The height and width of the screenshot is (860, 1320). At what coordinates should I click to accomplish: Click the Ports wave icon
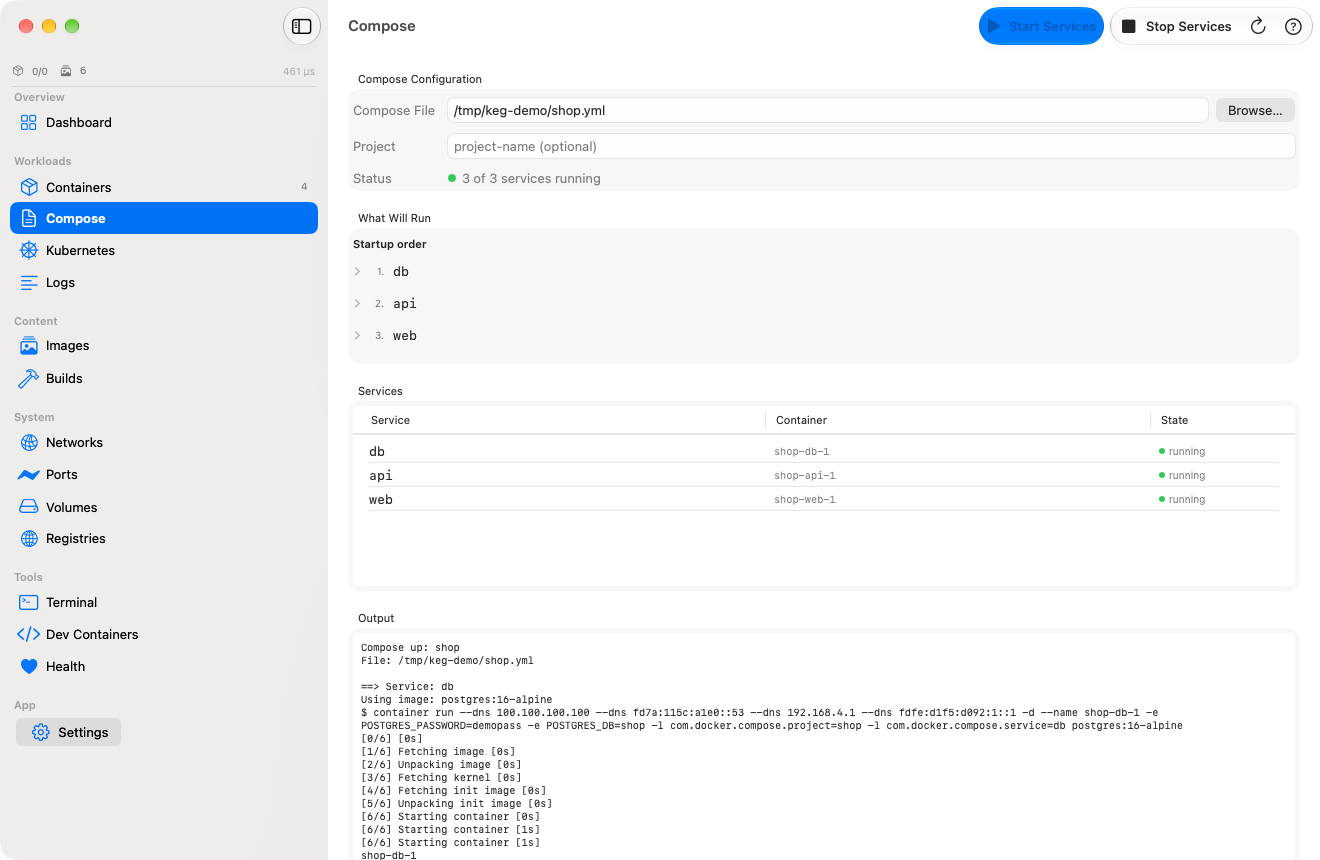[28, 475]
